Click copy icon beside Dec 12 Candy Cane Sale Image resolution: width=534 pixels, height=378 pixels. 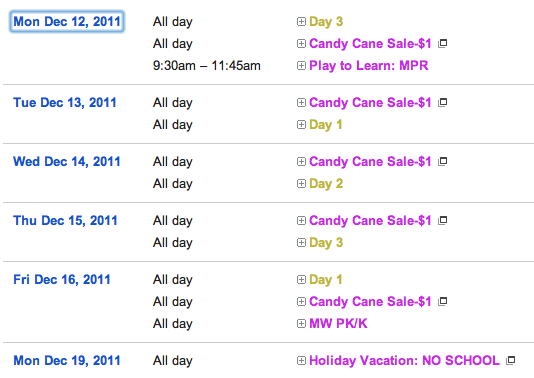coord(442,43)
